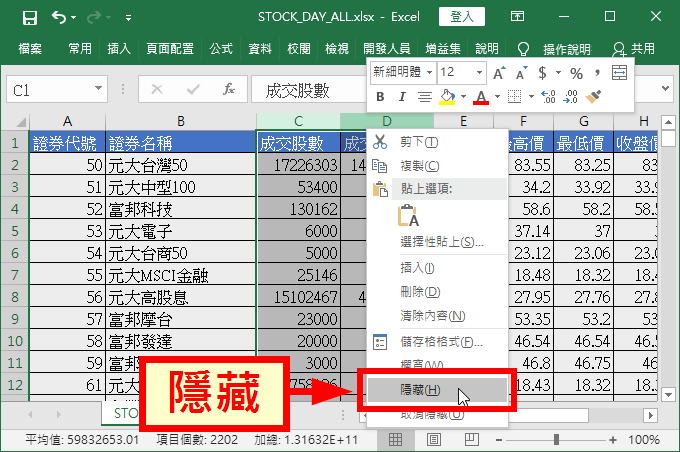Click the zoom slider handle
Image resolution: width=680 pixels, height=452 pixels.
tap(556, 440)
